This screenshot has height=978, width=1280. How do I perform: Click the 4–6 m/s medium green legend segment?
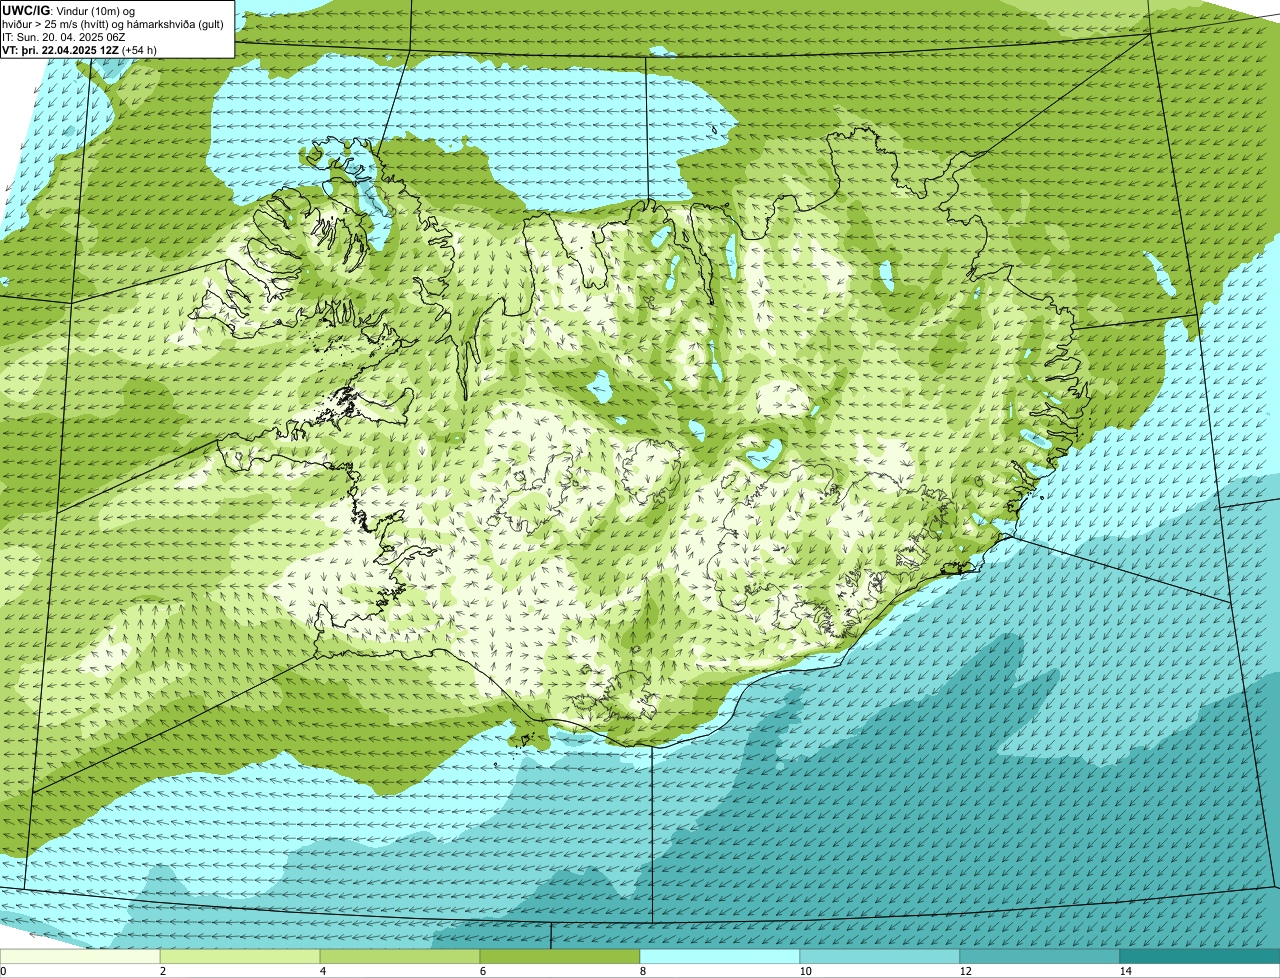(x=400, y=956)
